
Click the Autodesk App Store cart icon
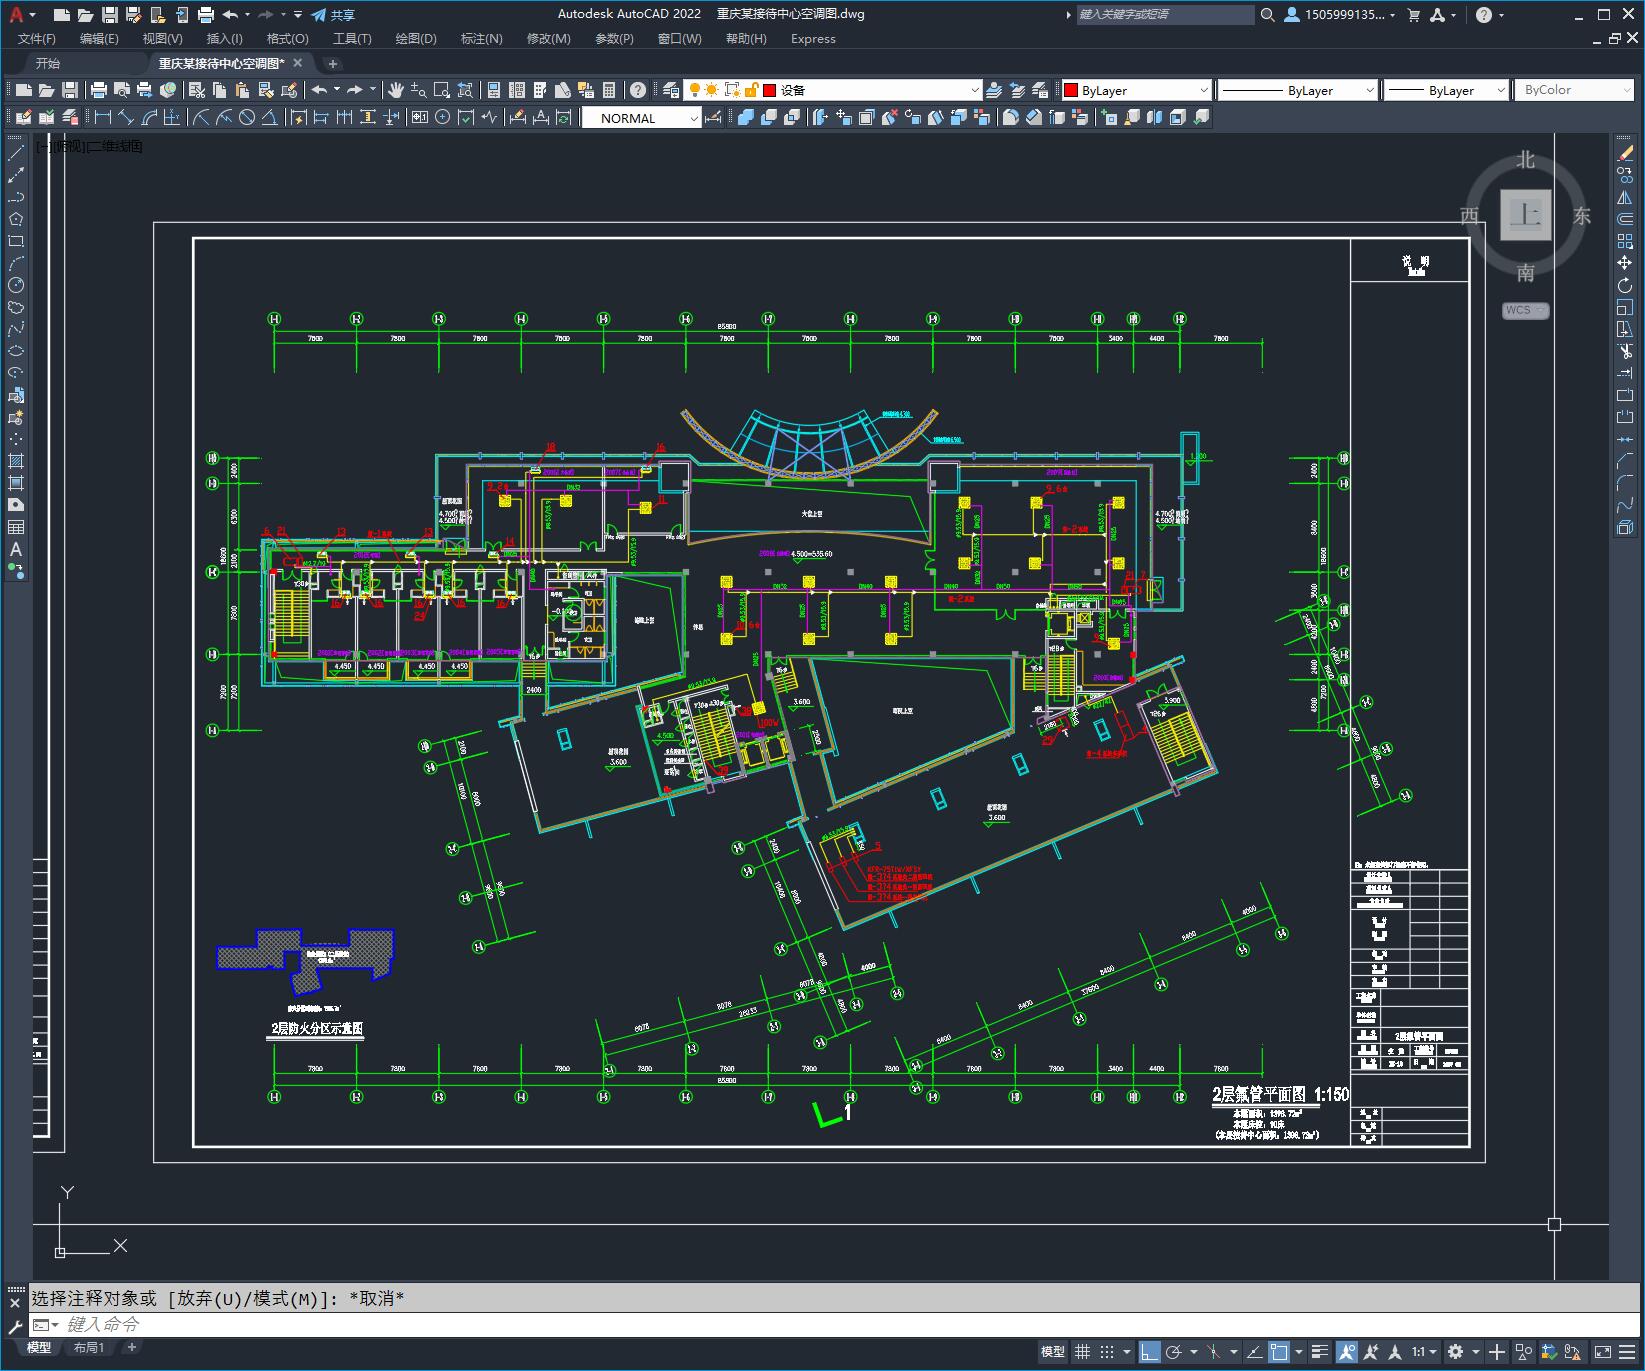[1413, 15]
